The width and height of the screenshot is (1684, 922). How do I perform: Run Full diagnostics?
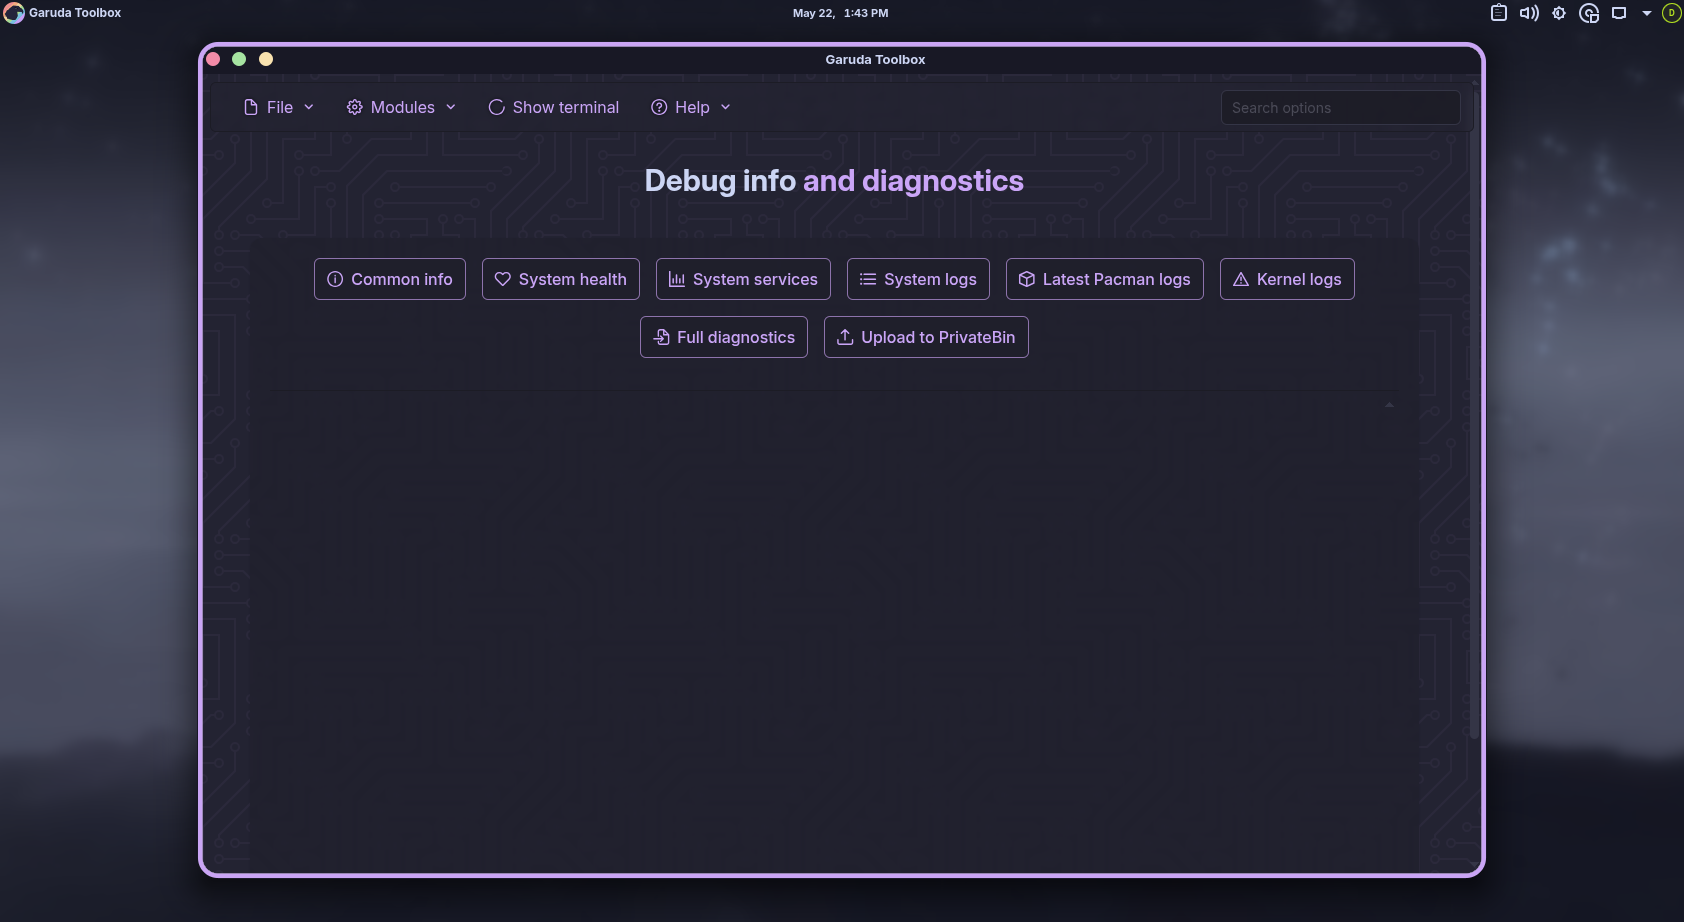click(x=724, y=337)
